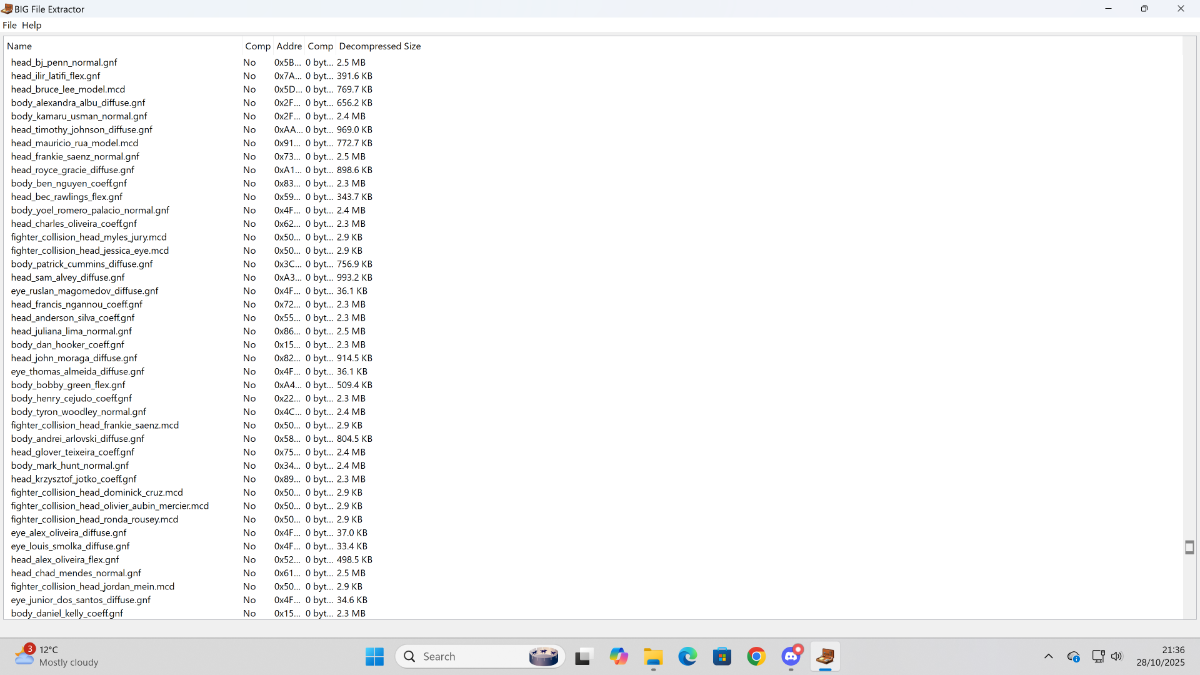The width and height of the screenshot is (1200, 675).
Task: Click the vertical scrollbar thumb
Action: (x=1189, y=547)
